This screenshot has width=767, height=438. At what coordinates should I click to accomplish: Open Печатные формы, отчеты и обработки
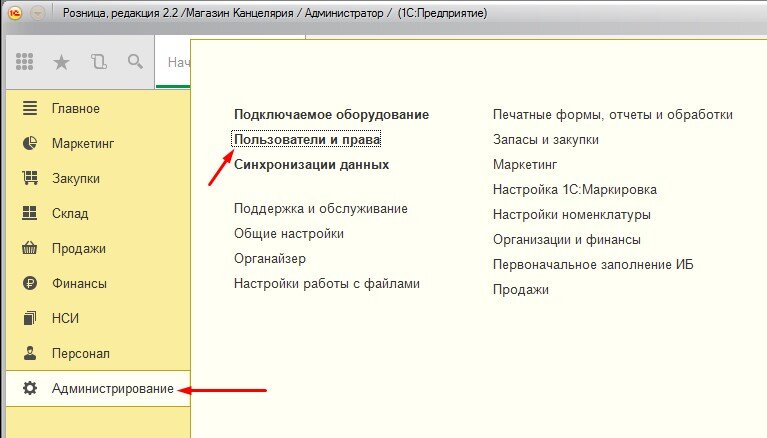[612, 115]
